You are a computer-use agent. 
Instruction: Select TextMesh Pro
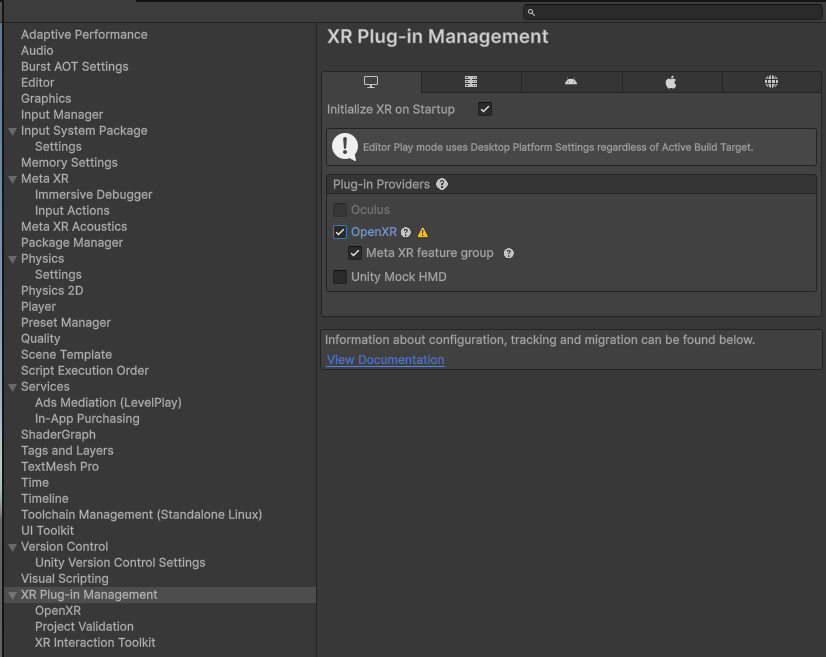(x=60, y=467)
